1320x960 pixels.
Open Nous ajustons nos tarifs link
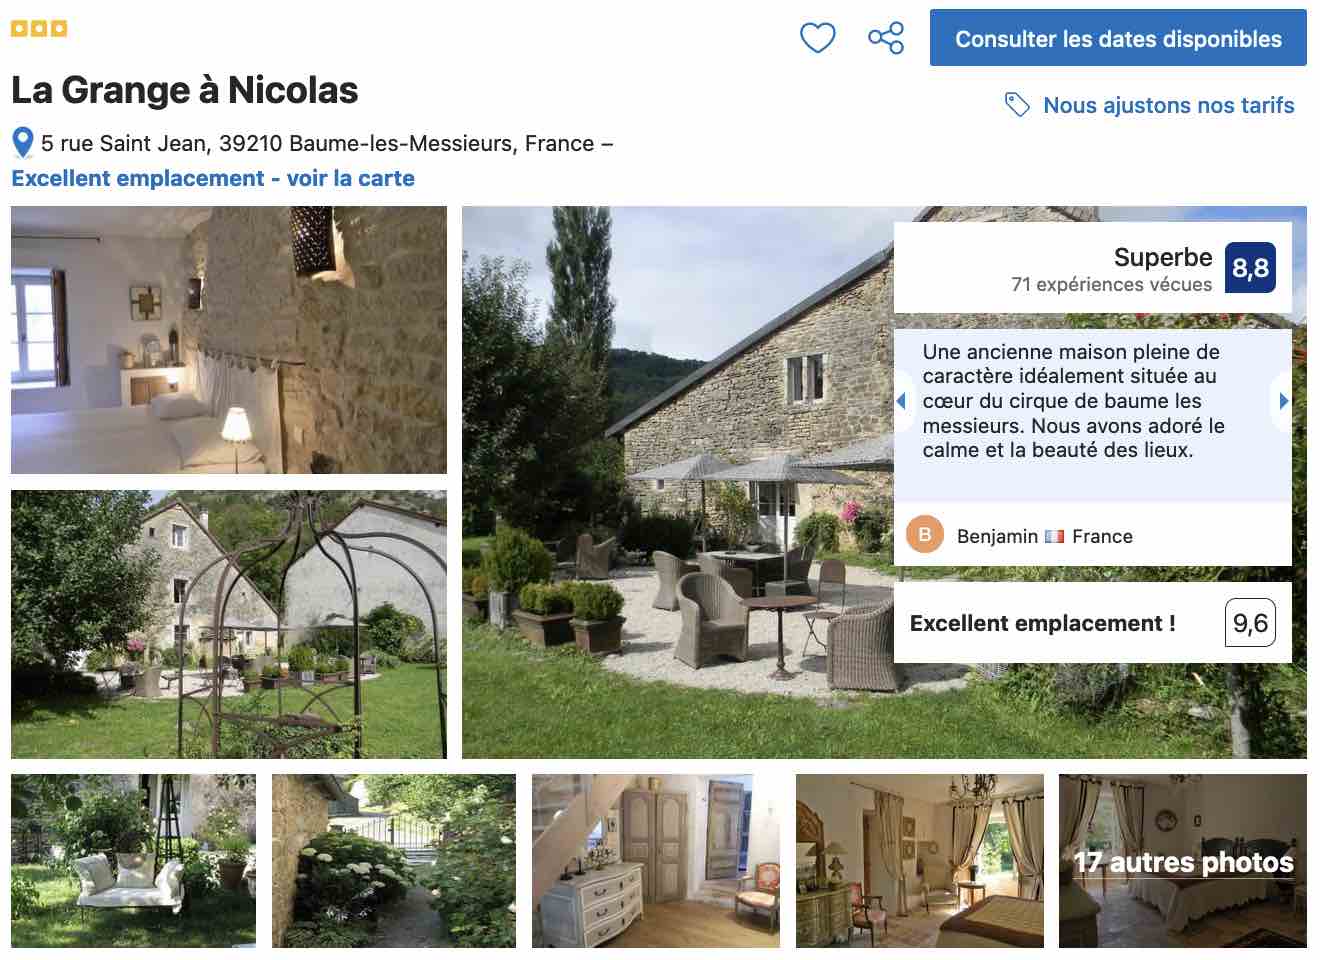point(1168,105)
